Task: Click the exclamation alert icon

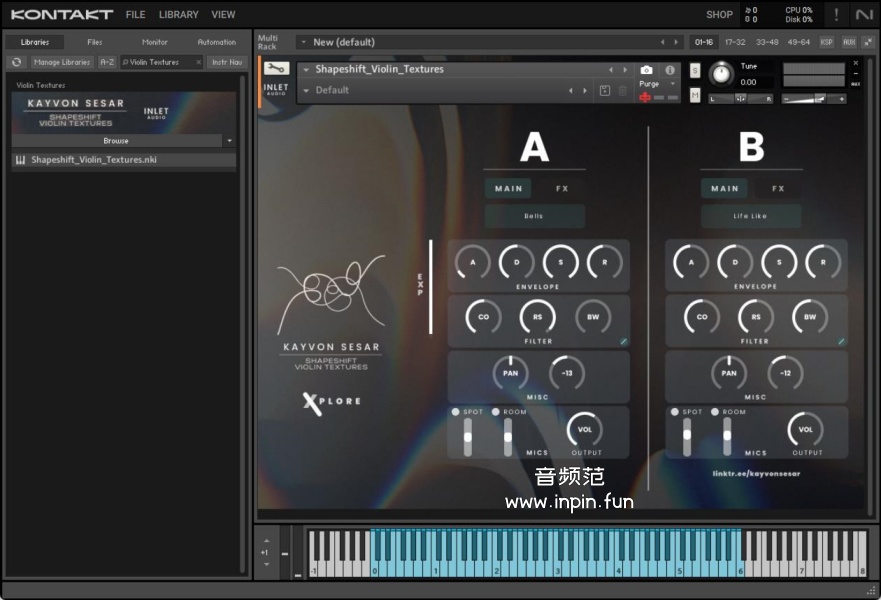Action: (x=836, y=14)
